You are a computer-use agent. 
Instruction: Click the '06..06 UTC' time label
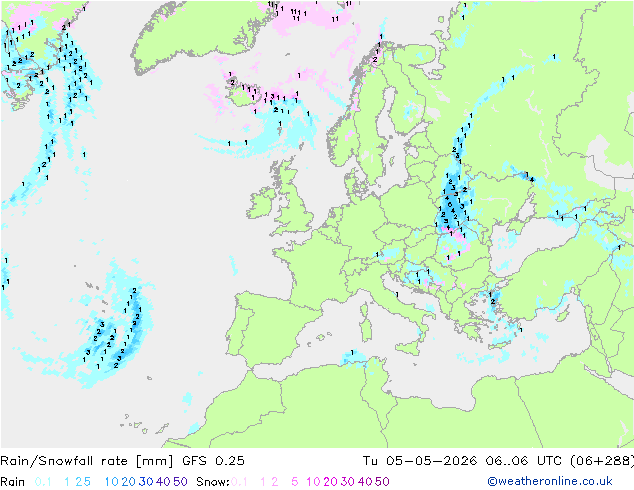(522, 461)
